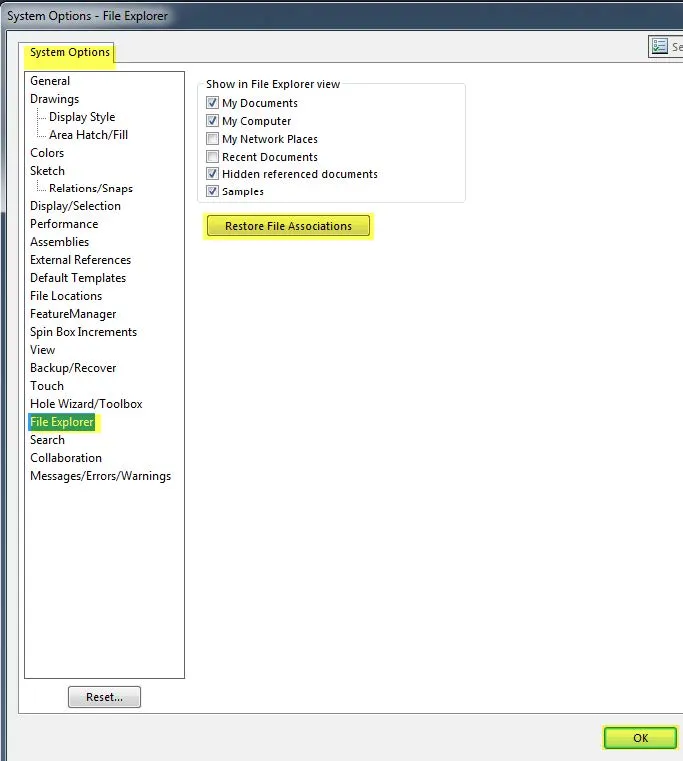The width and height of the screenshot is (683, 761).
Task: Open the Search options category
Action: [x=48, y=440]
